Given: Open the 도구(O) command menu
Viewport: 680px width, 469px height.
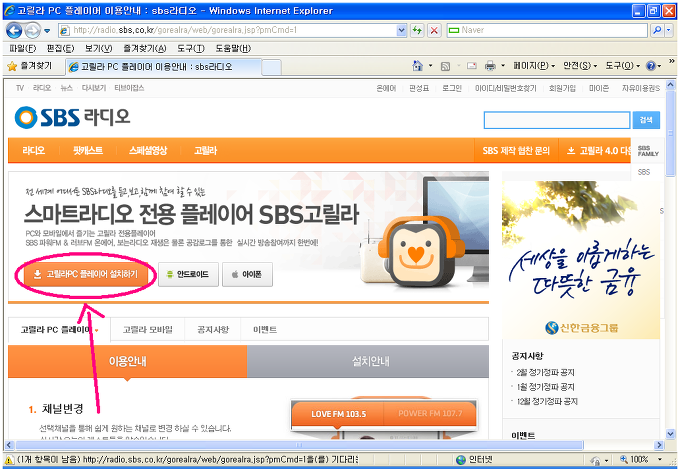Looking at the screenshot, I should pyautogui.click(x=622, y=66).
